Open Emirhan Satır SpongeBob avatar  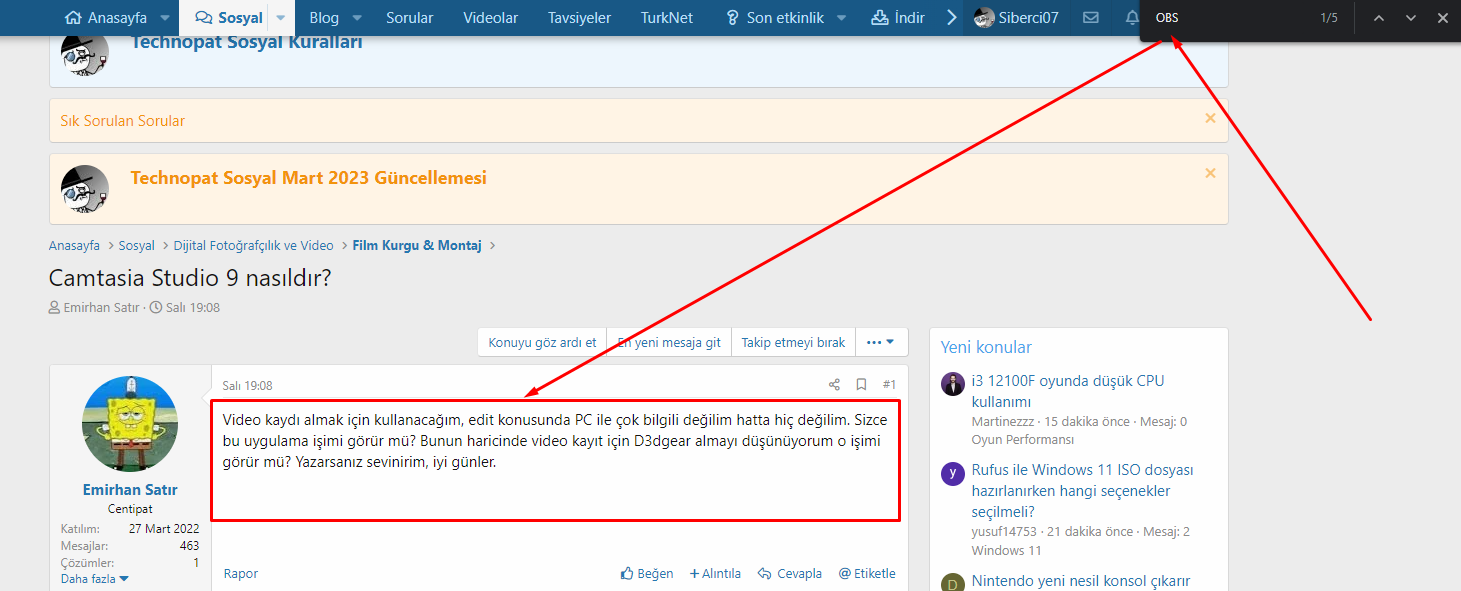(x=130, y=424)
